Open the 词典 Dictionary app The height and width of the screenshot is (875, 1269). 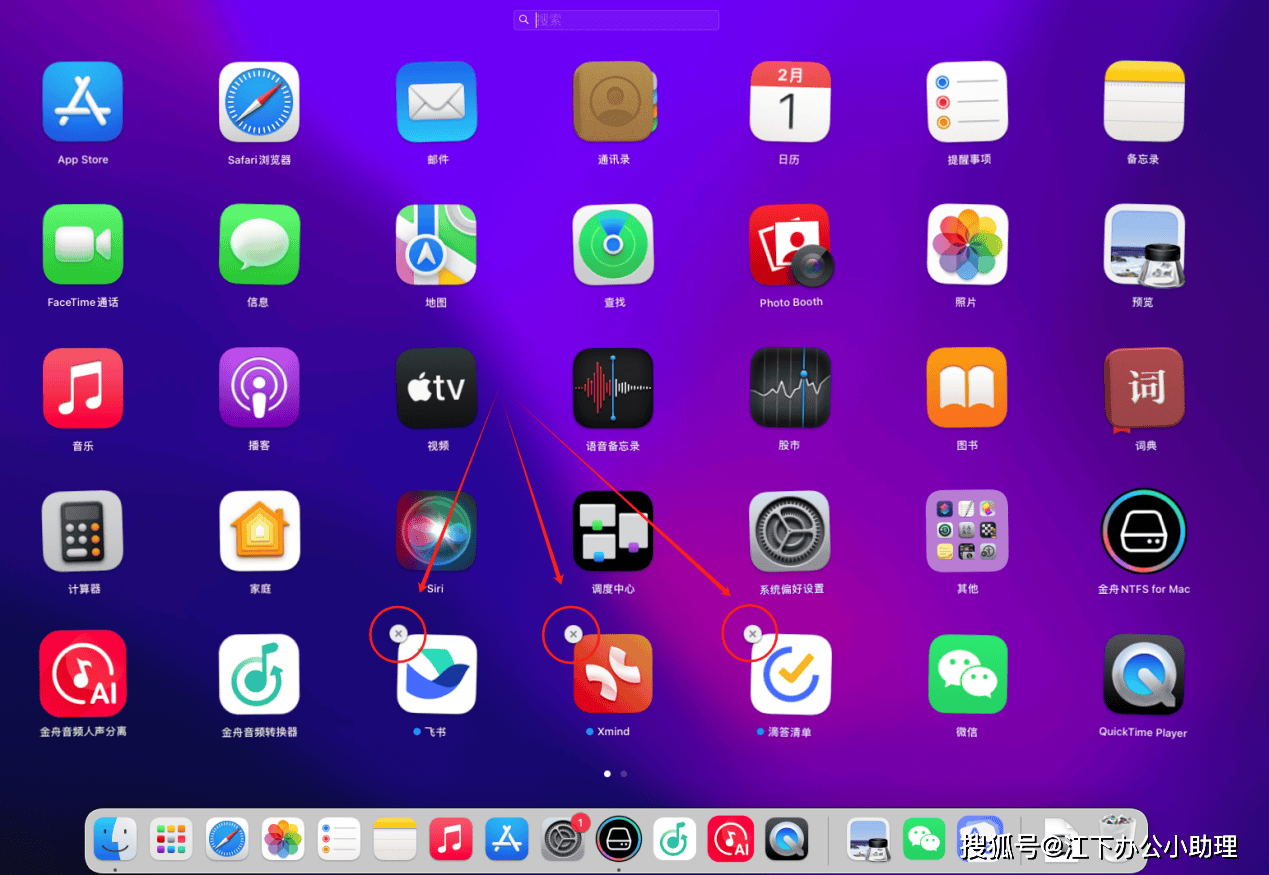(x=1144, y=390)
